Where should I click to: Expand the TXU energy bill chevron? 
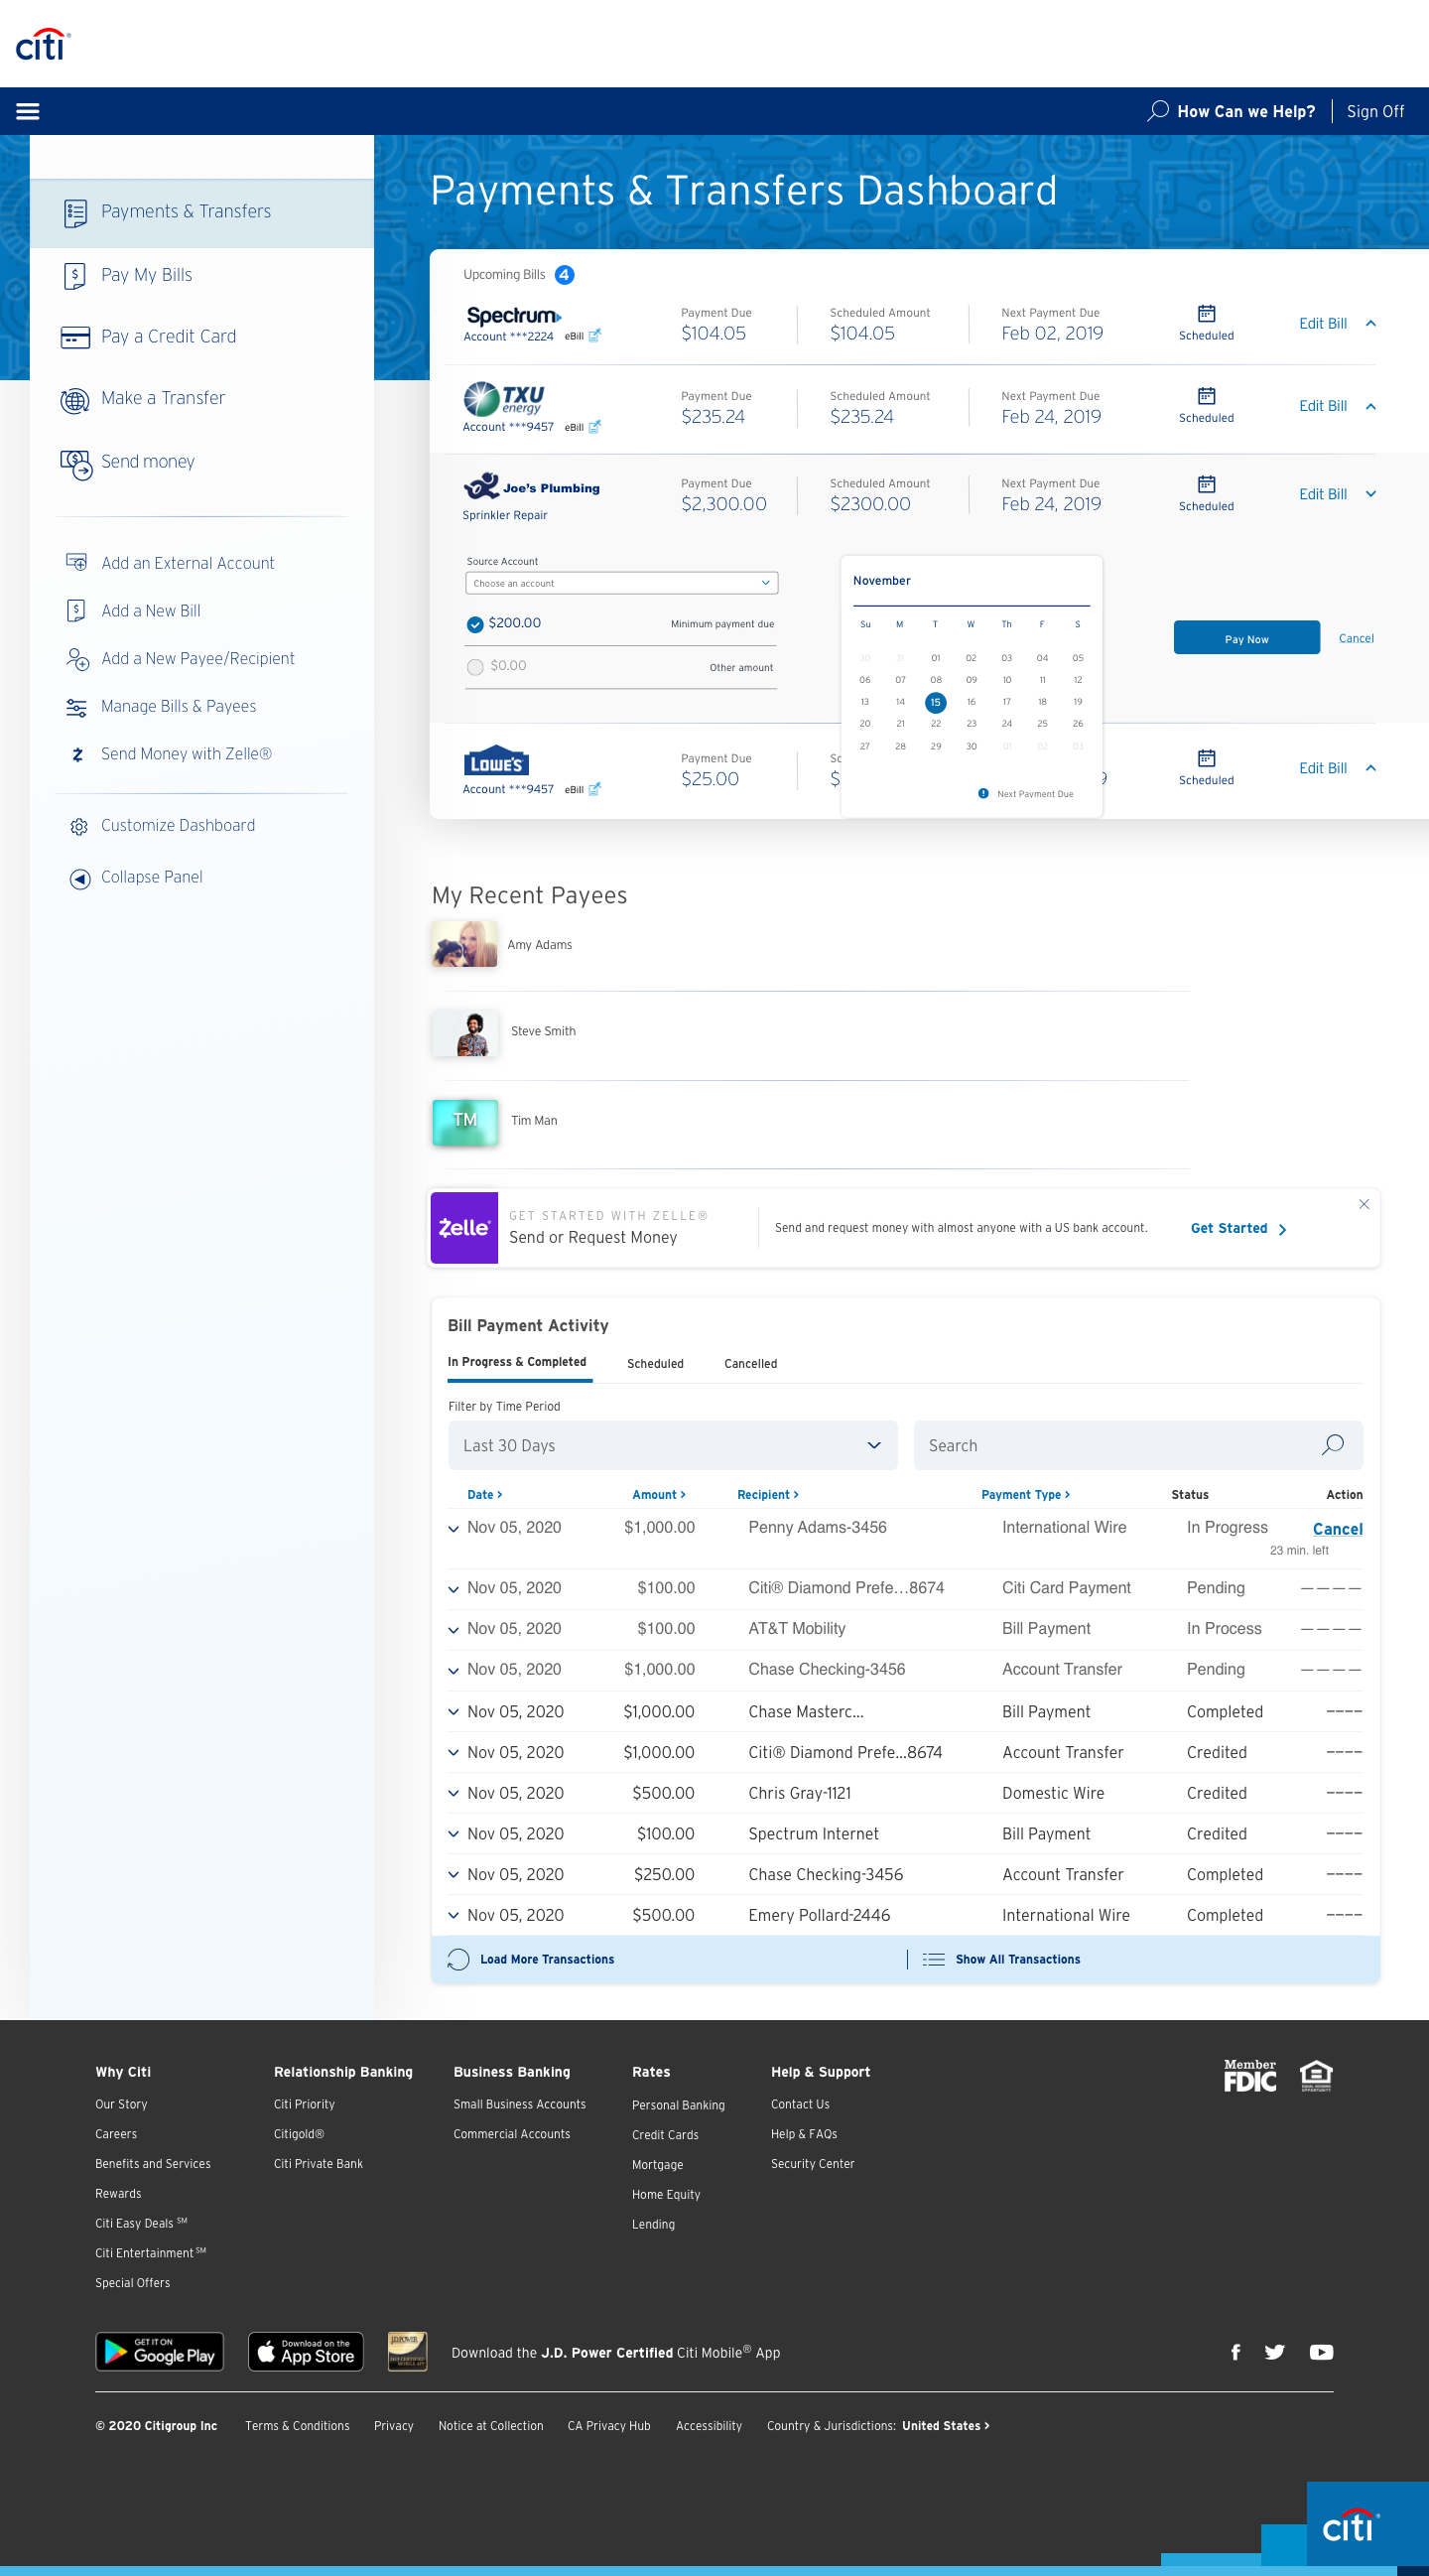[x=1370, y=406]
